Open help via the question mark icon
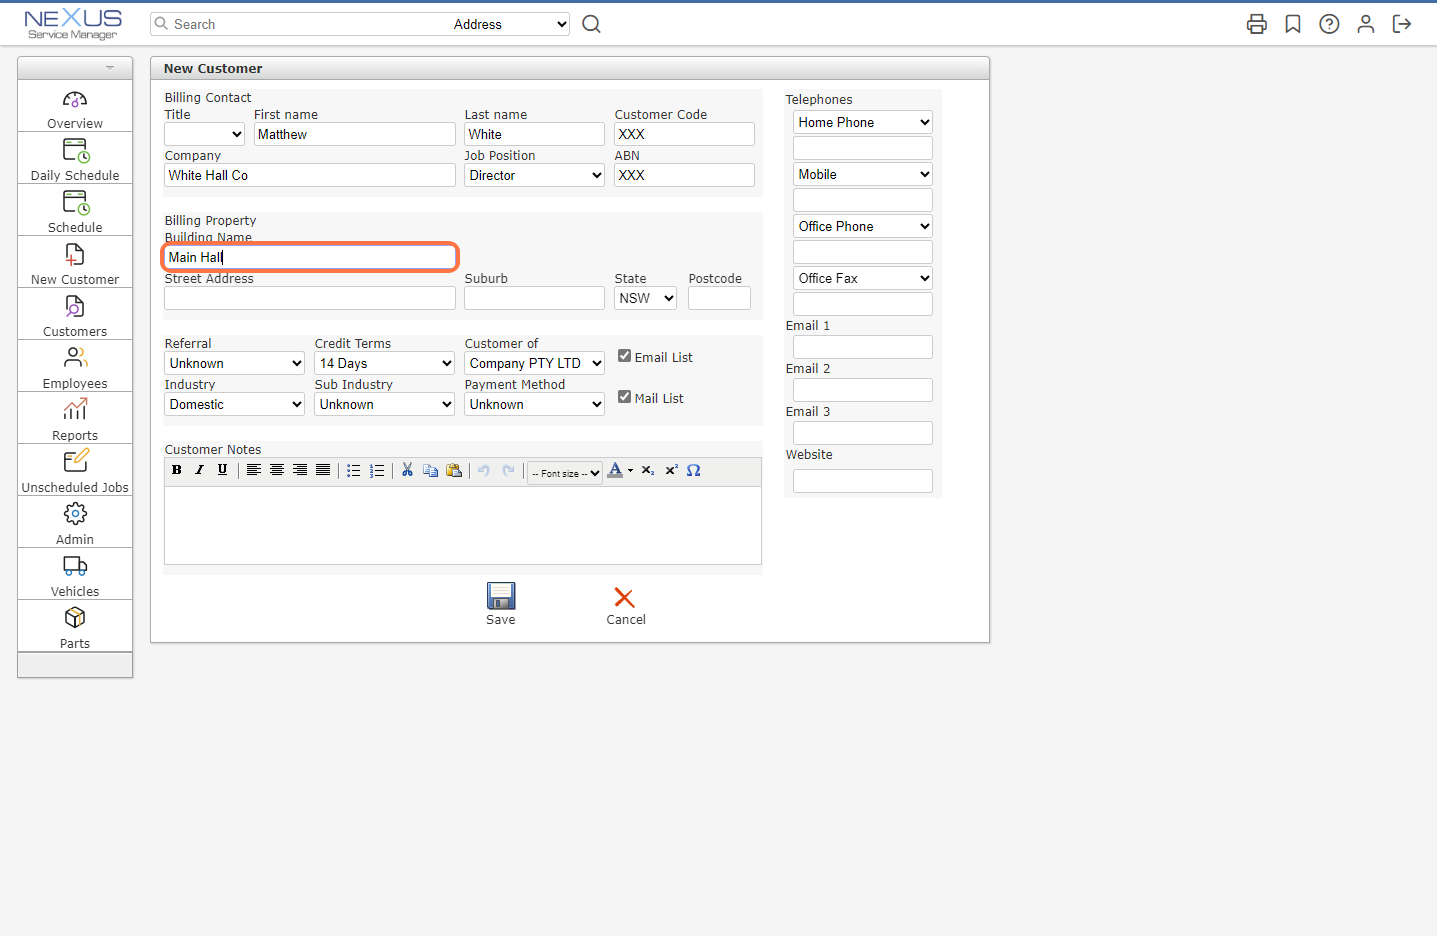Viewport: 1437px width, 936px height. [1329, 24]
